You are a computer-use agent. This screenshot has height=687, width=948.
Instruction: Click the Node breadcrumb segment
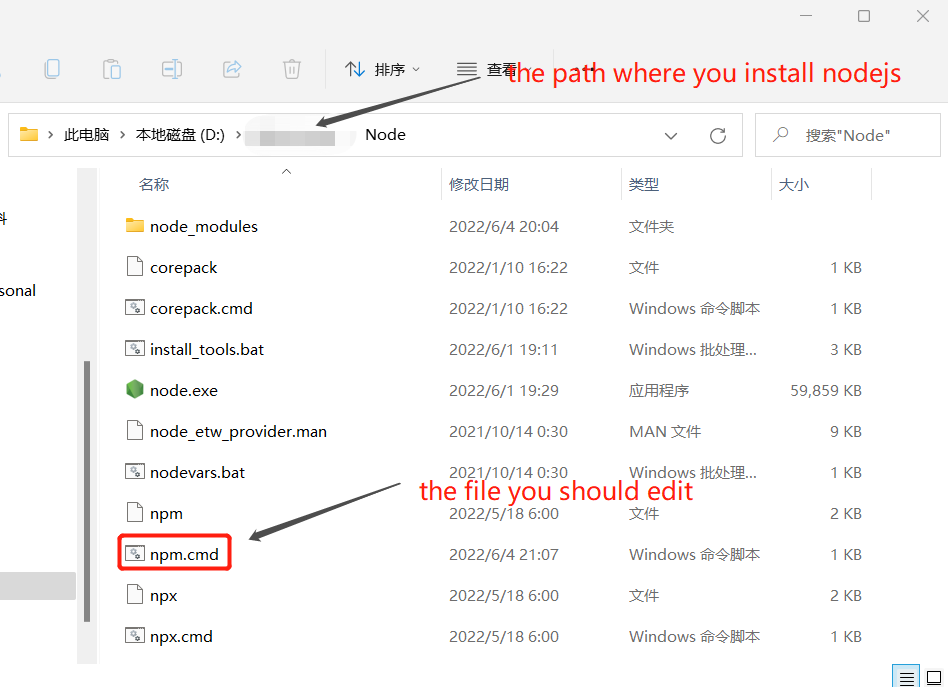[385, 134]
